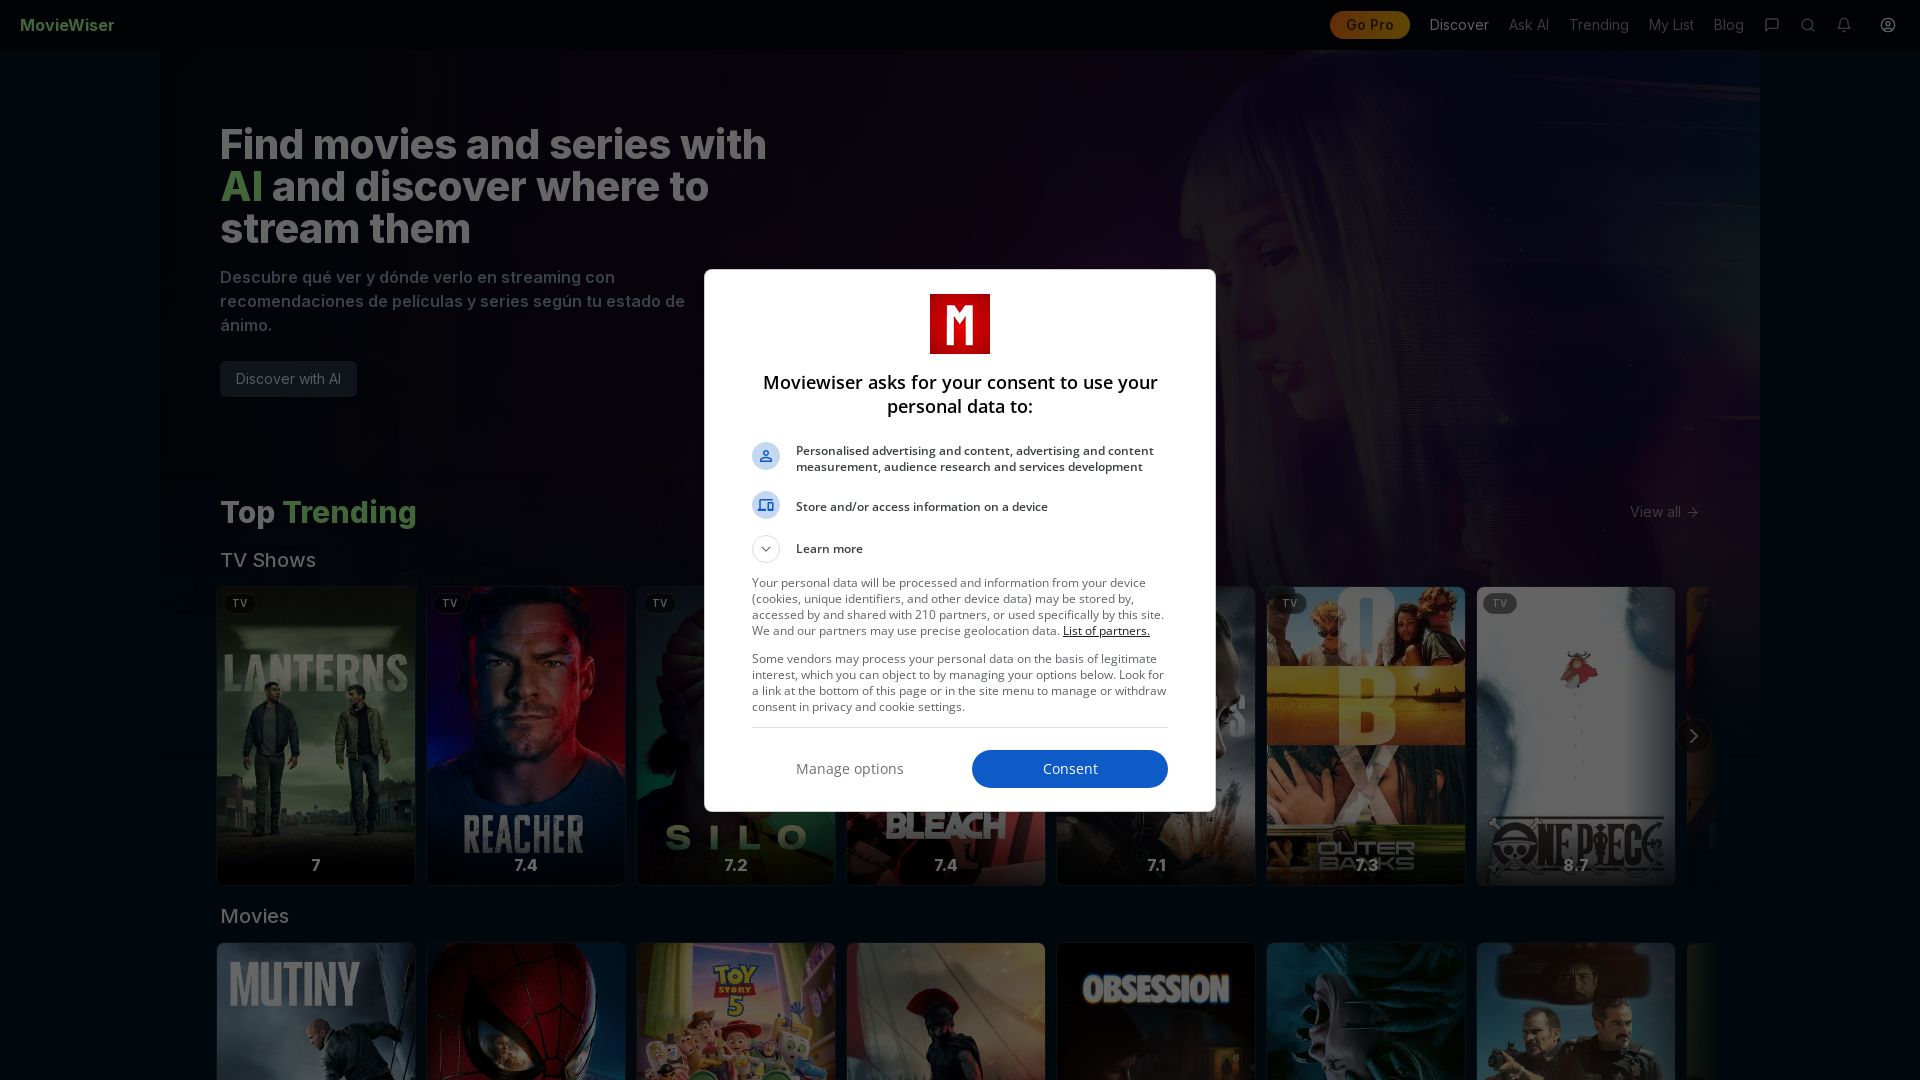
Task: Click the MovieWiser logo
Action: point(67,25)
